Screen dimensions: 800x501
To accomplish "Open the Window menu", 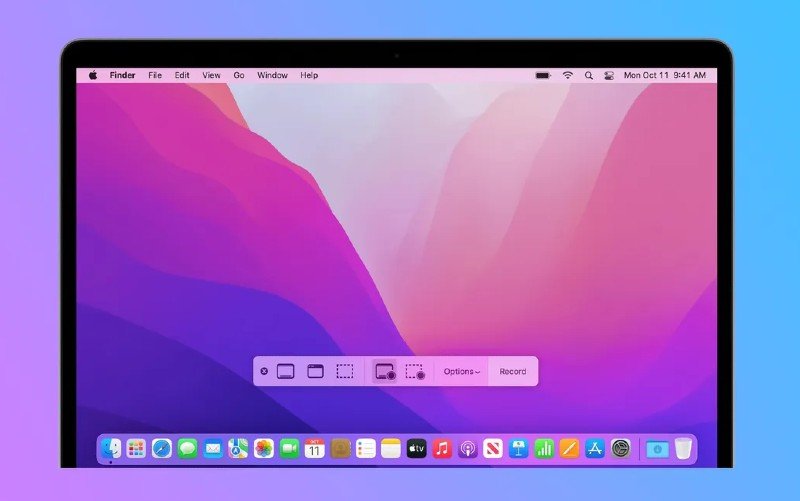I will pyautogui.click(x=272, y=75).
